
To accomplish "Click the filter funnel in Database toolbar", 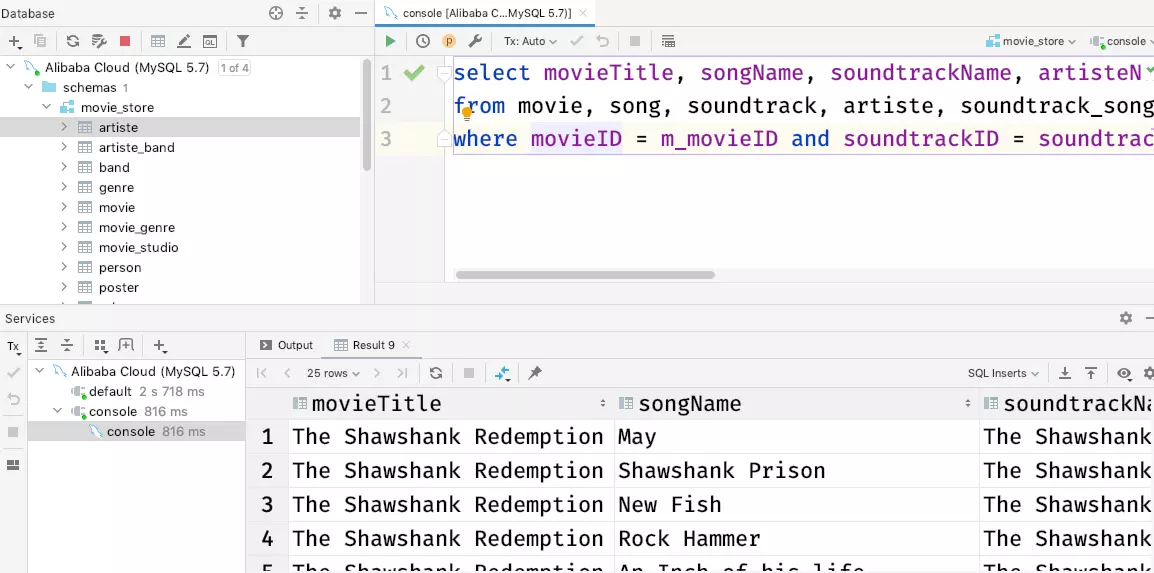I will (x=243, y=41).
